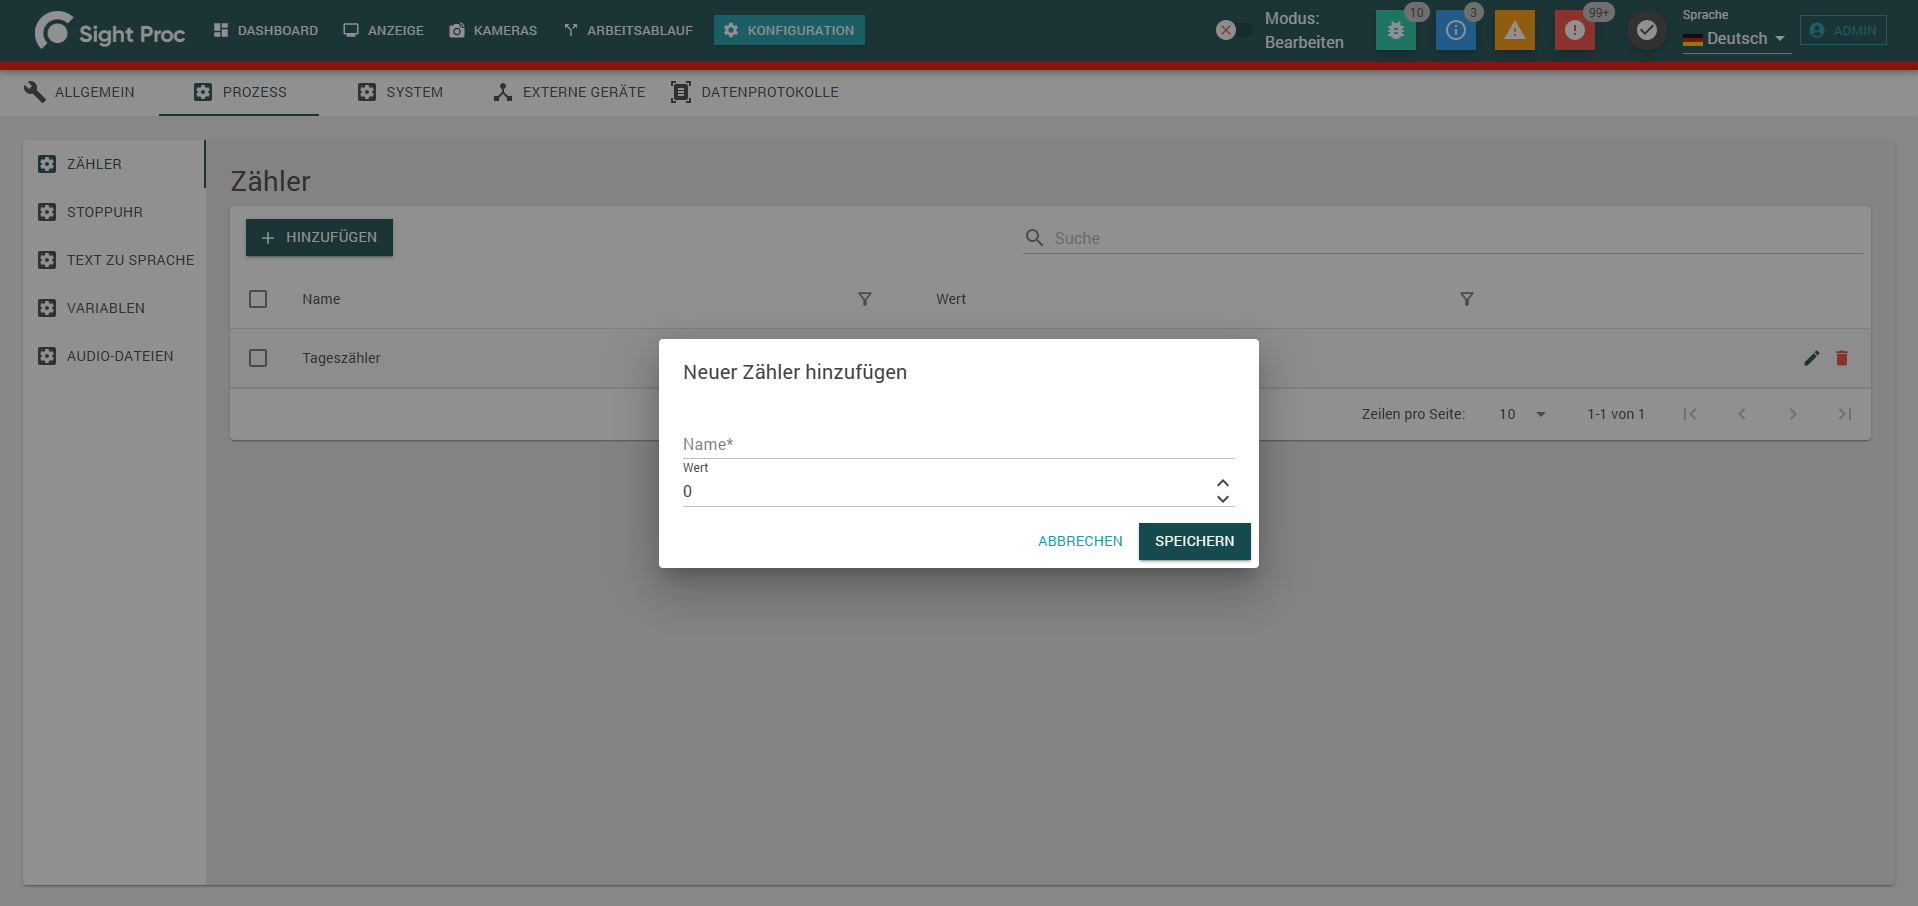Select Stoppuhr in the sidebar
The width and height of the screenshot is (1918, 906).
114,212
